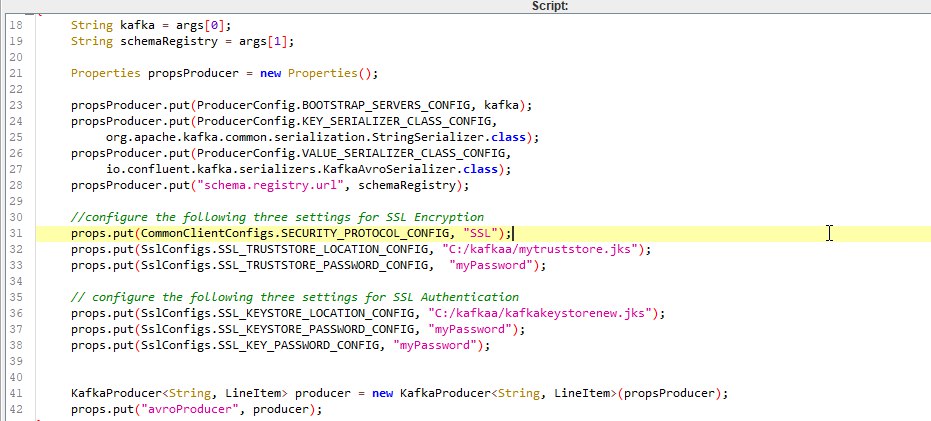Click line number 28 in gutter
The image size is (931, 421).
pyautogui.click(x=16, y=185)
